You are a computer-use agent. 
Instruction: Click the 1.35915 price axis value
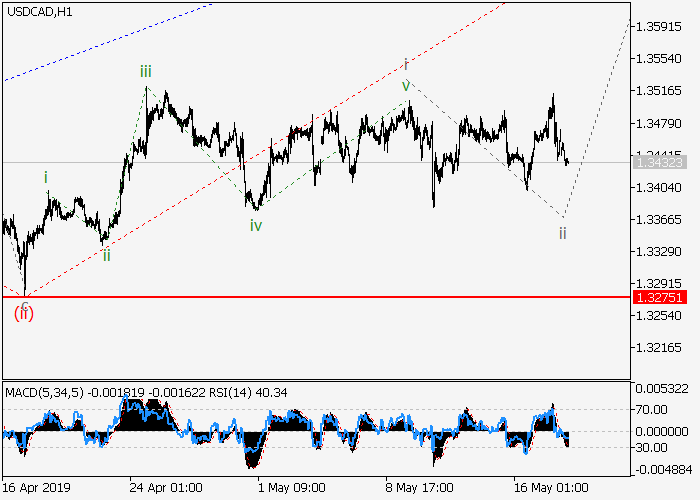coord(658,27)
